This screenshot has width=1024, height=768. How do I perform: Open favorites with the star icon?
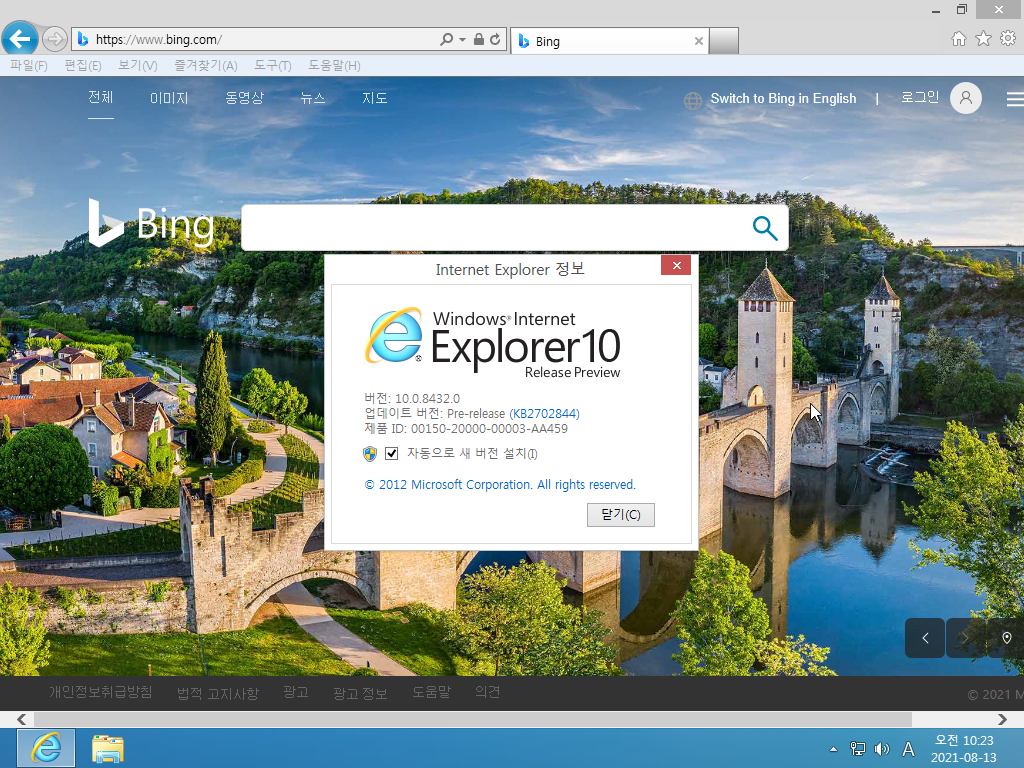tap(983, 39)
